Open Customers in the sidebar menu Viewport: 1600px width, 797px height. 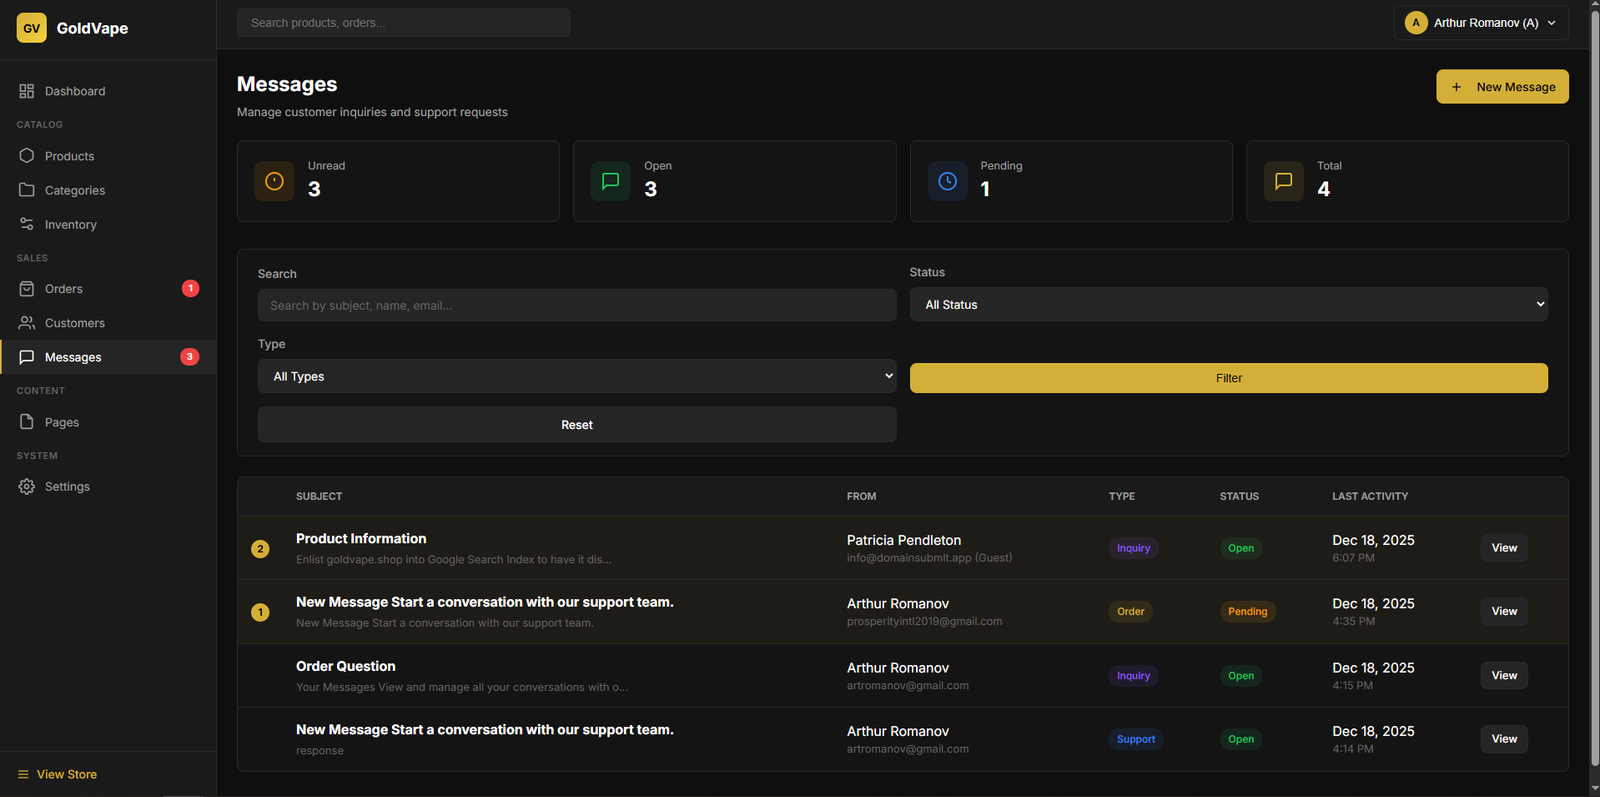74,323
